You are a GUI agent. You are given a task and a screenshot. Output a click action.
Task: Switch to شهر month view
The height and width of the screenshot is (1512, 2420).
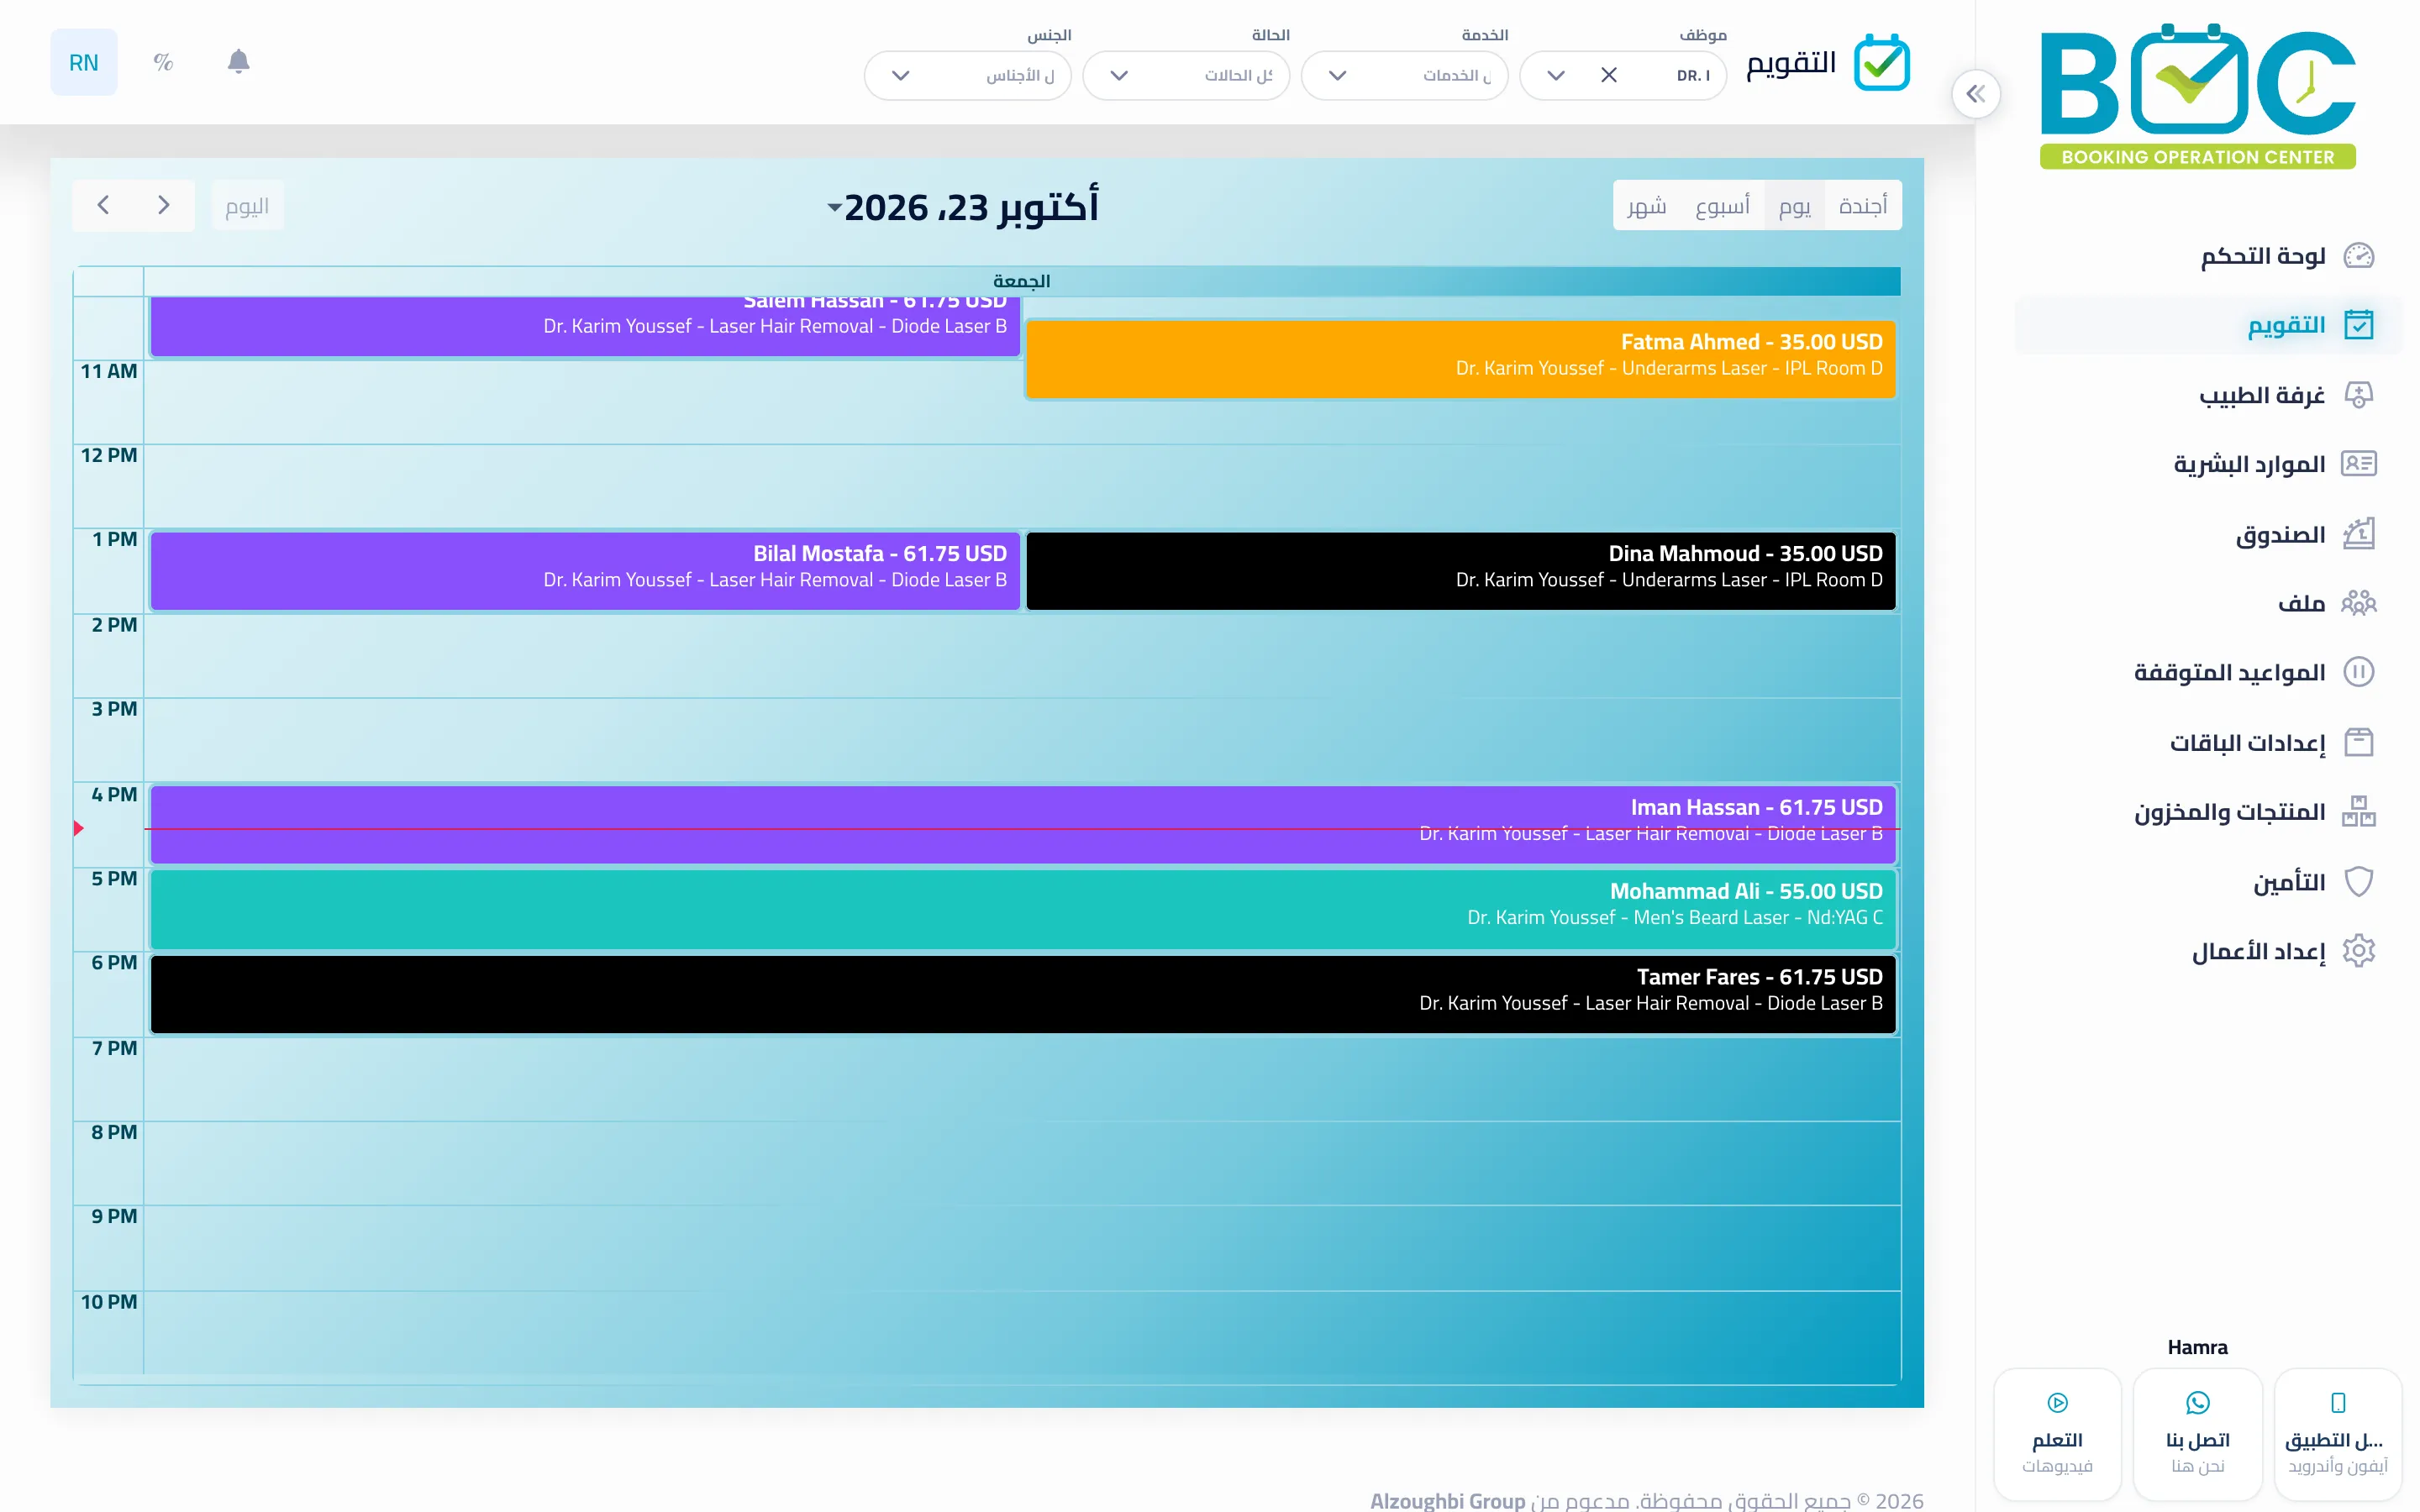pos(1647,206)
